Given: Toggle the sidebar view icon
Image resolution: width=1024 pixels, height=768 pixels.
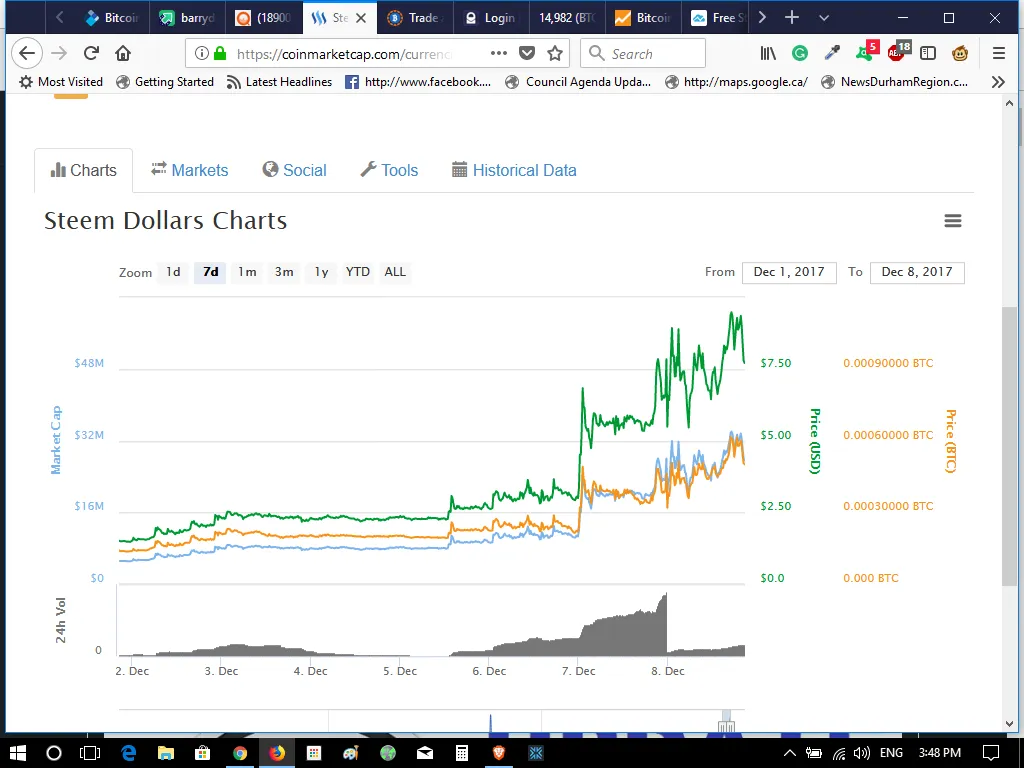Looking at the screenshot, I should [928, 54].
